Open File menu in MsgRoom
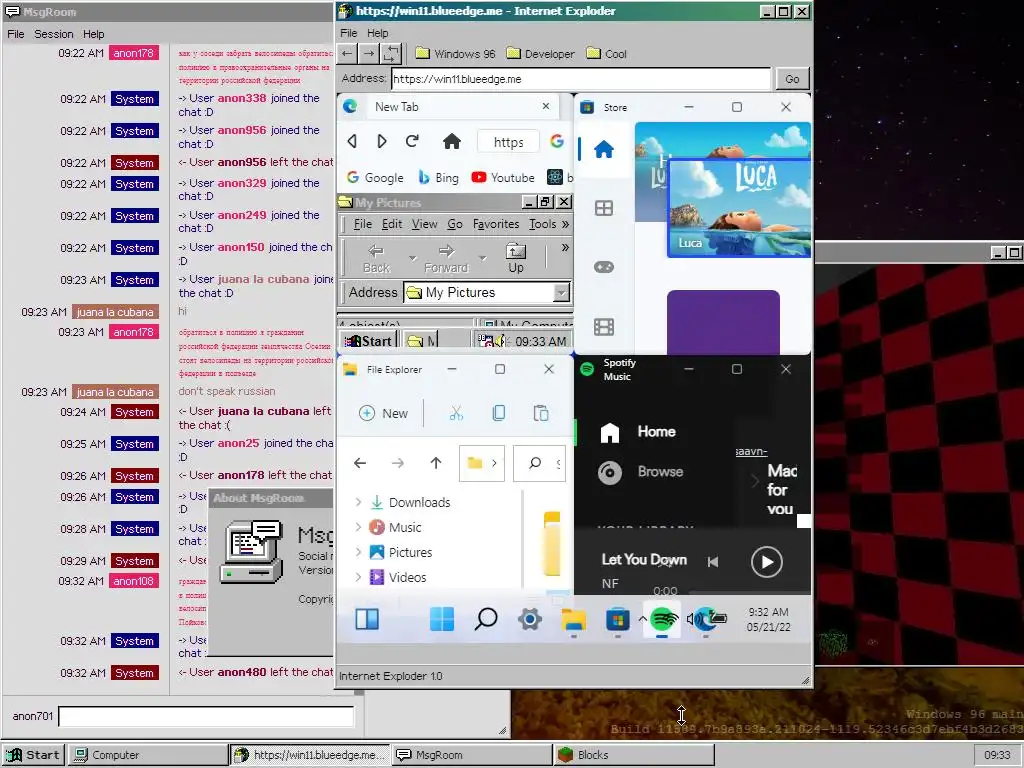1024x768 pixels. pyautogui.click(x=16, y=34)
